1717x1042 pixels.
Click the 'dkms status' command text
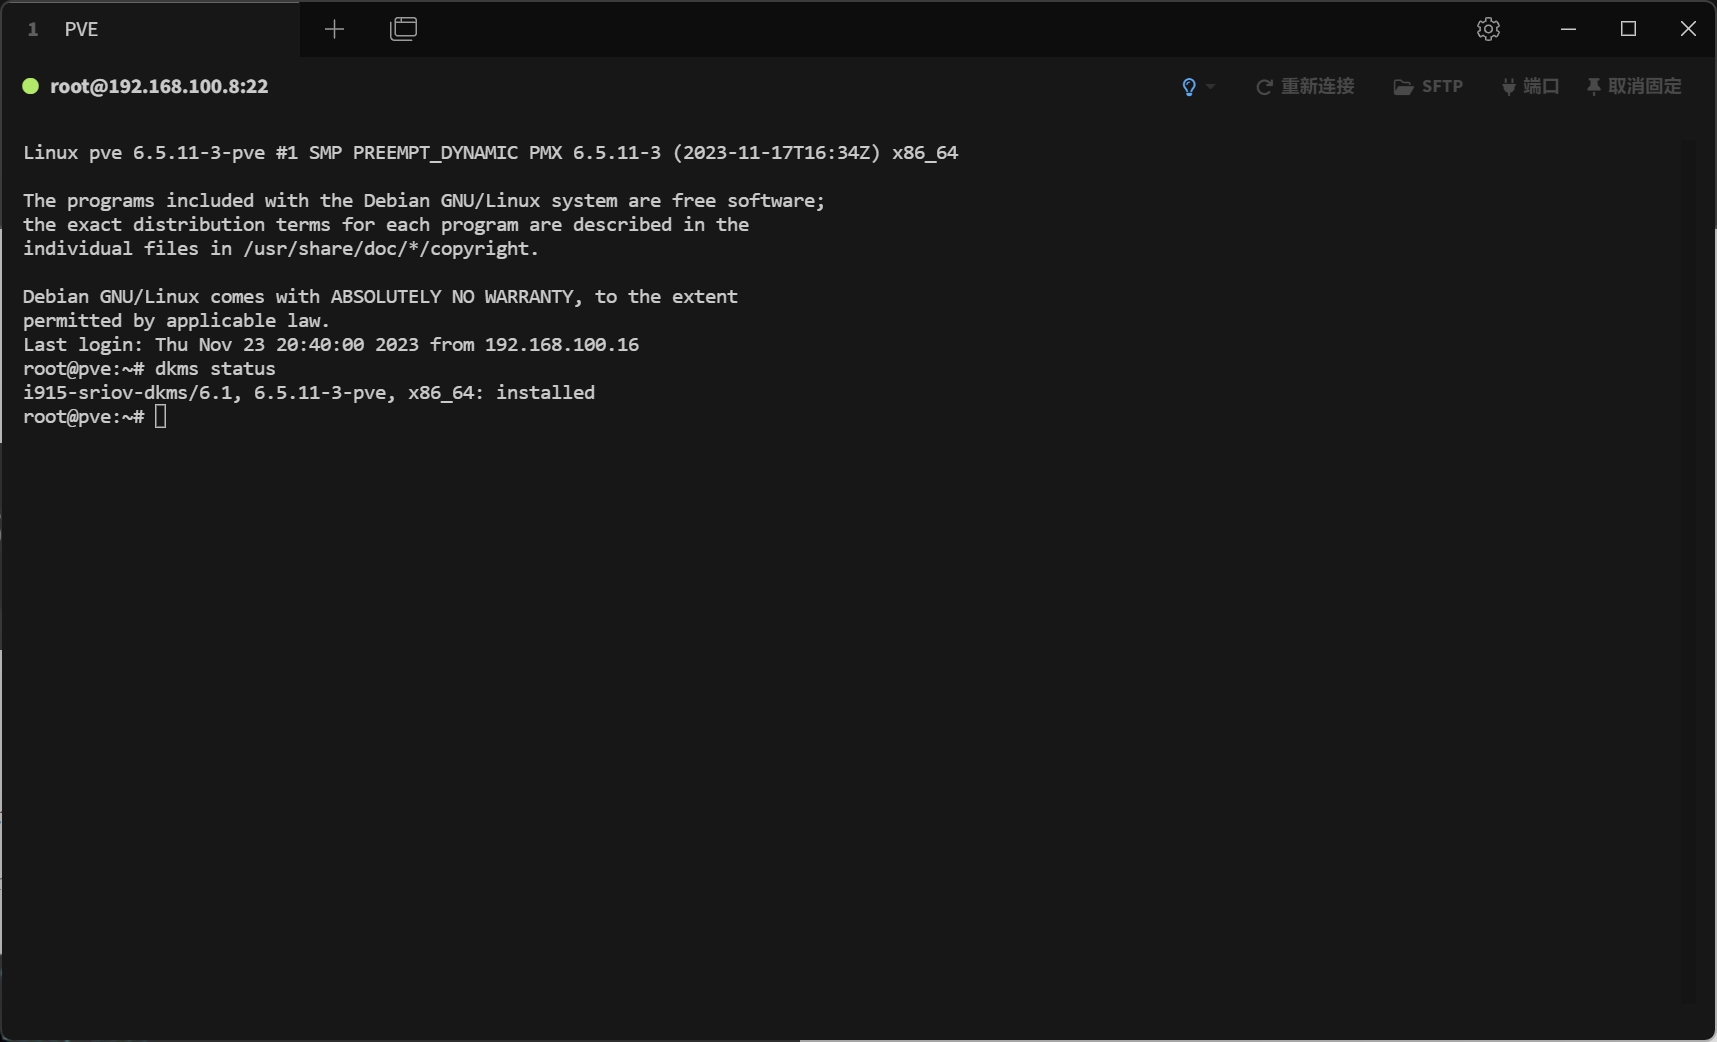215,368
